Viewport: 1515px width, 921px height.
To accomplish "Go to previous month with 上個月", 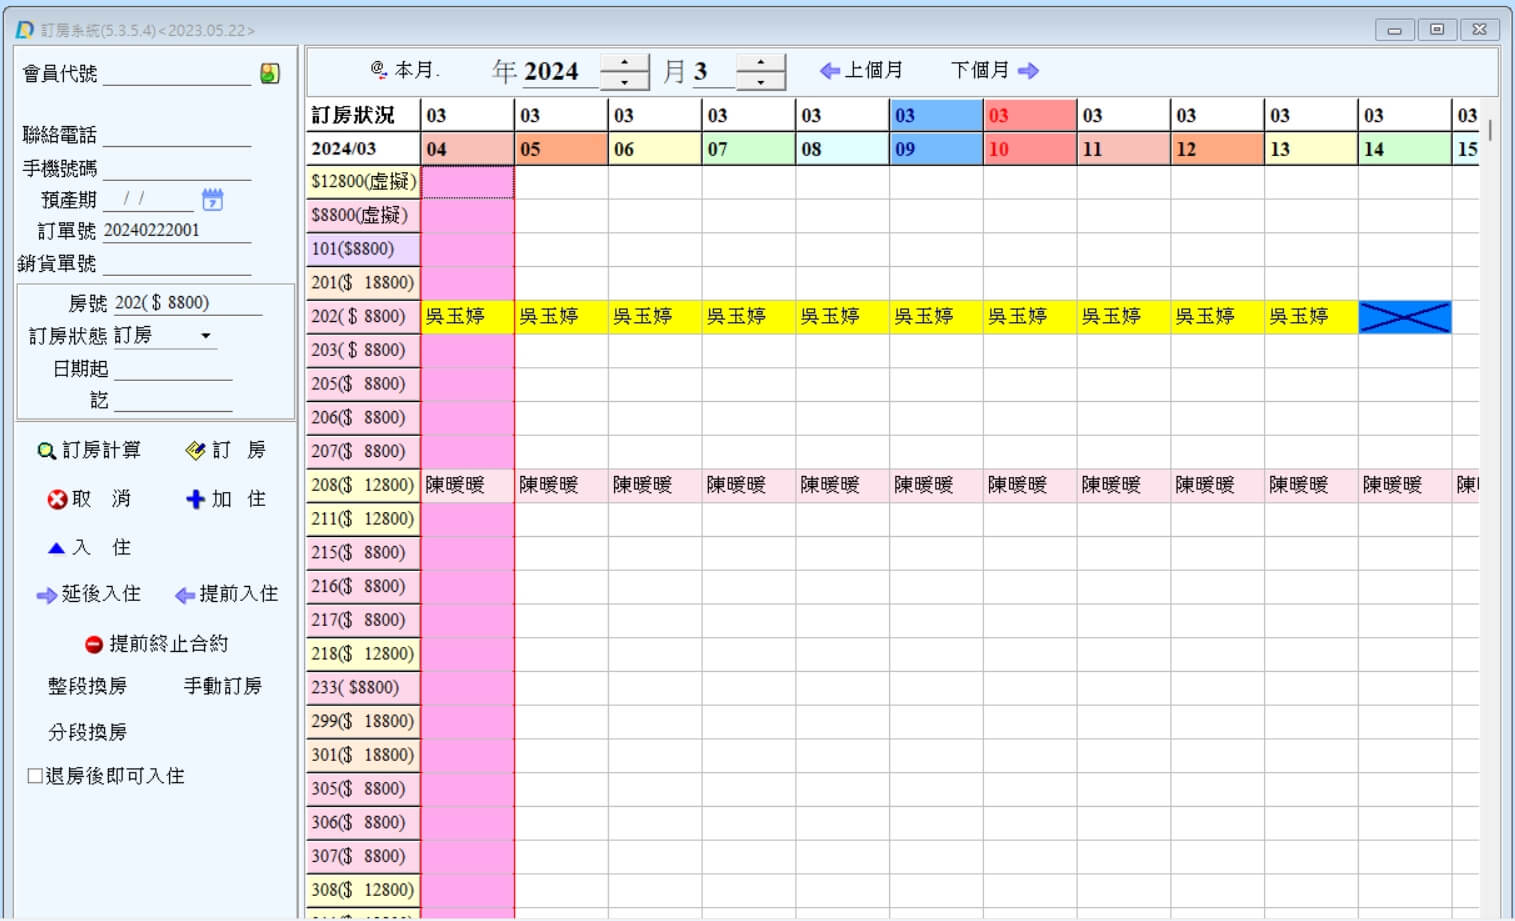I will [861, 70].
